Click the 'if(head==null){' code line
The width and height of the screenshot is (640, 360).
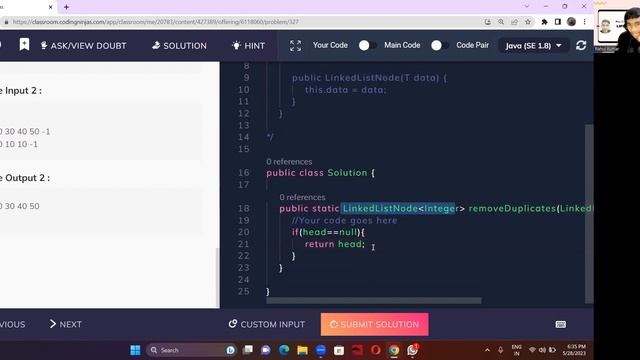(x=328, y=232)
